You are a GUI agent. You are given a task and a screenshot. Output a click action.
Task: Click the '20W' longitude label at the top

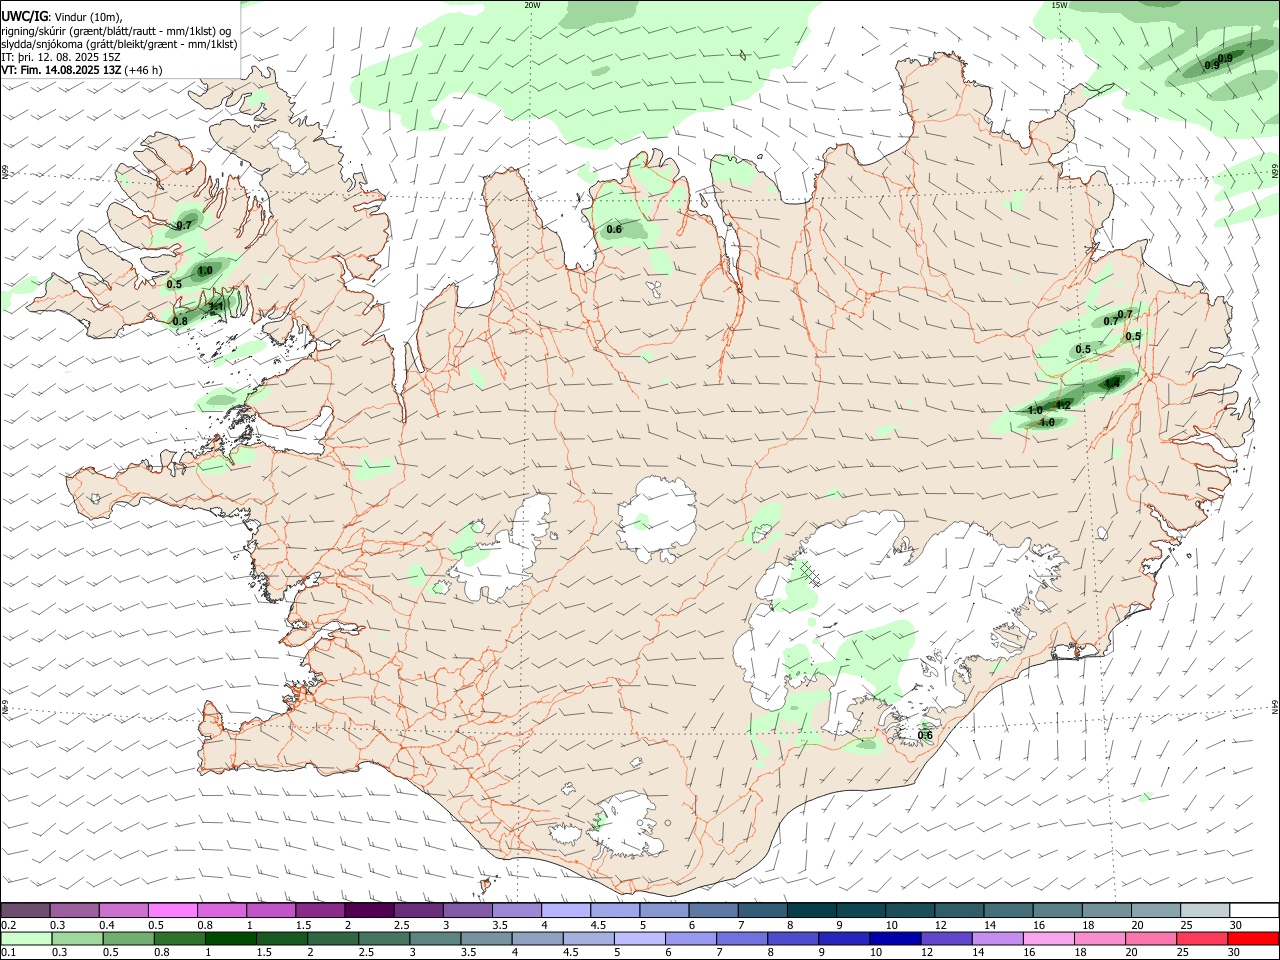(533, 5)
